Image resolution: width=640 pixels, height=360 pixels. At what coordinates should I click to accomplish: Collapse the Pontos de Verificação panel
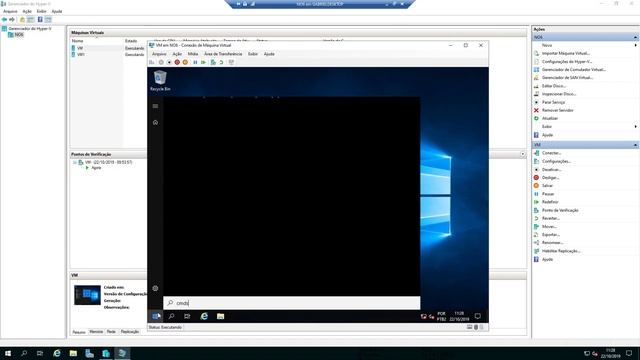click(x=522, y=154)
